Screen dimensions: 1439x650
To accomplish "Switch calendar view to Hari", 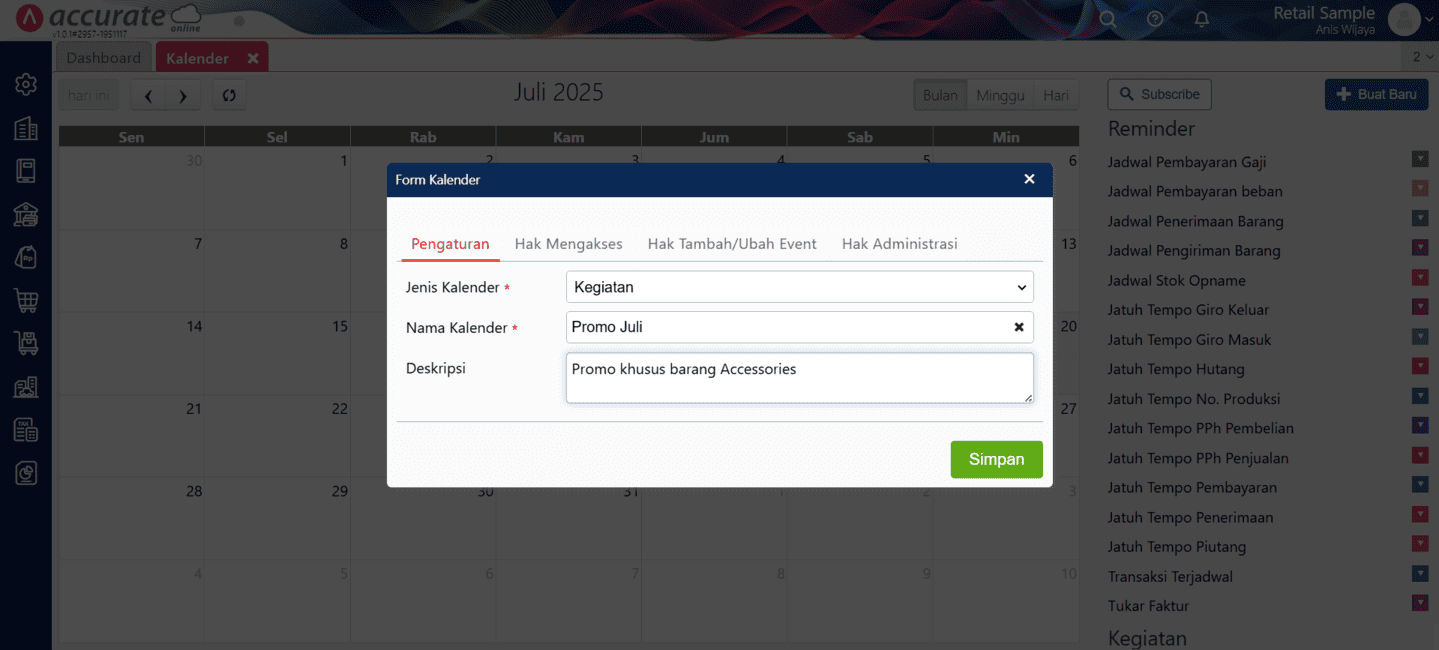I will pos(1055,94).
